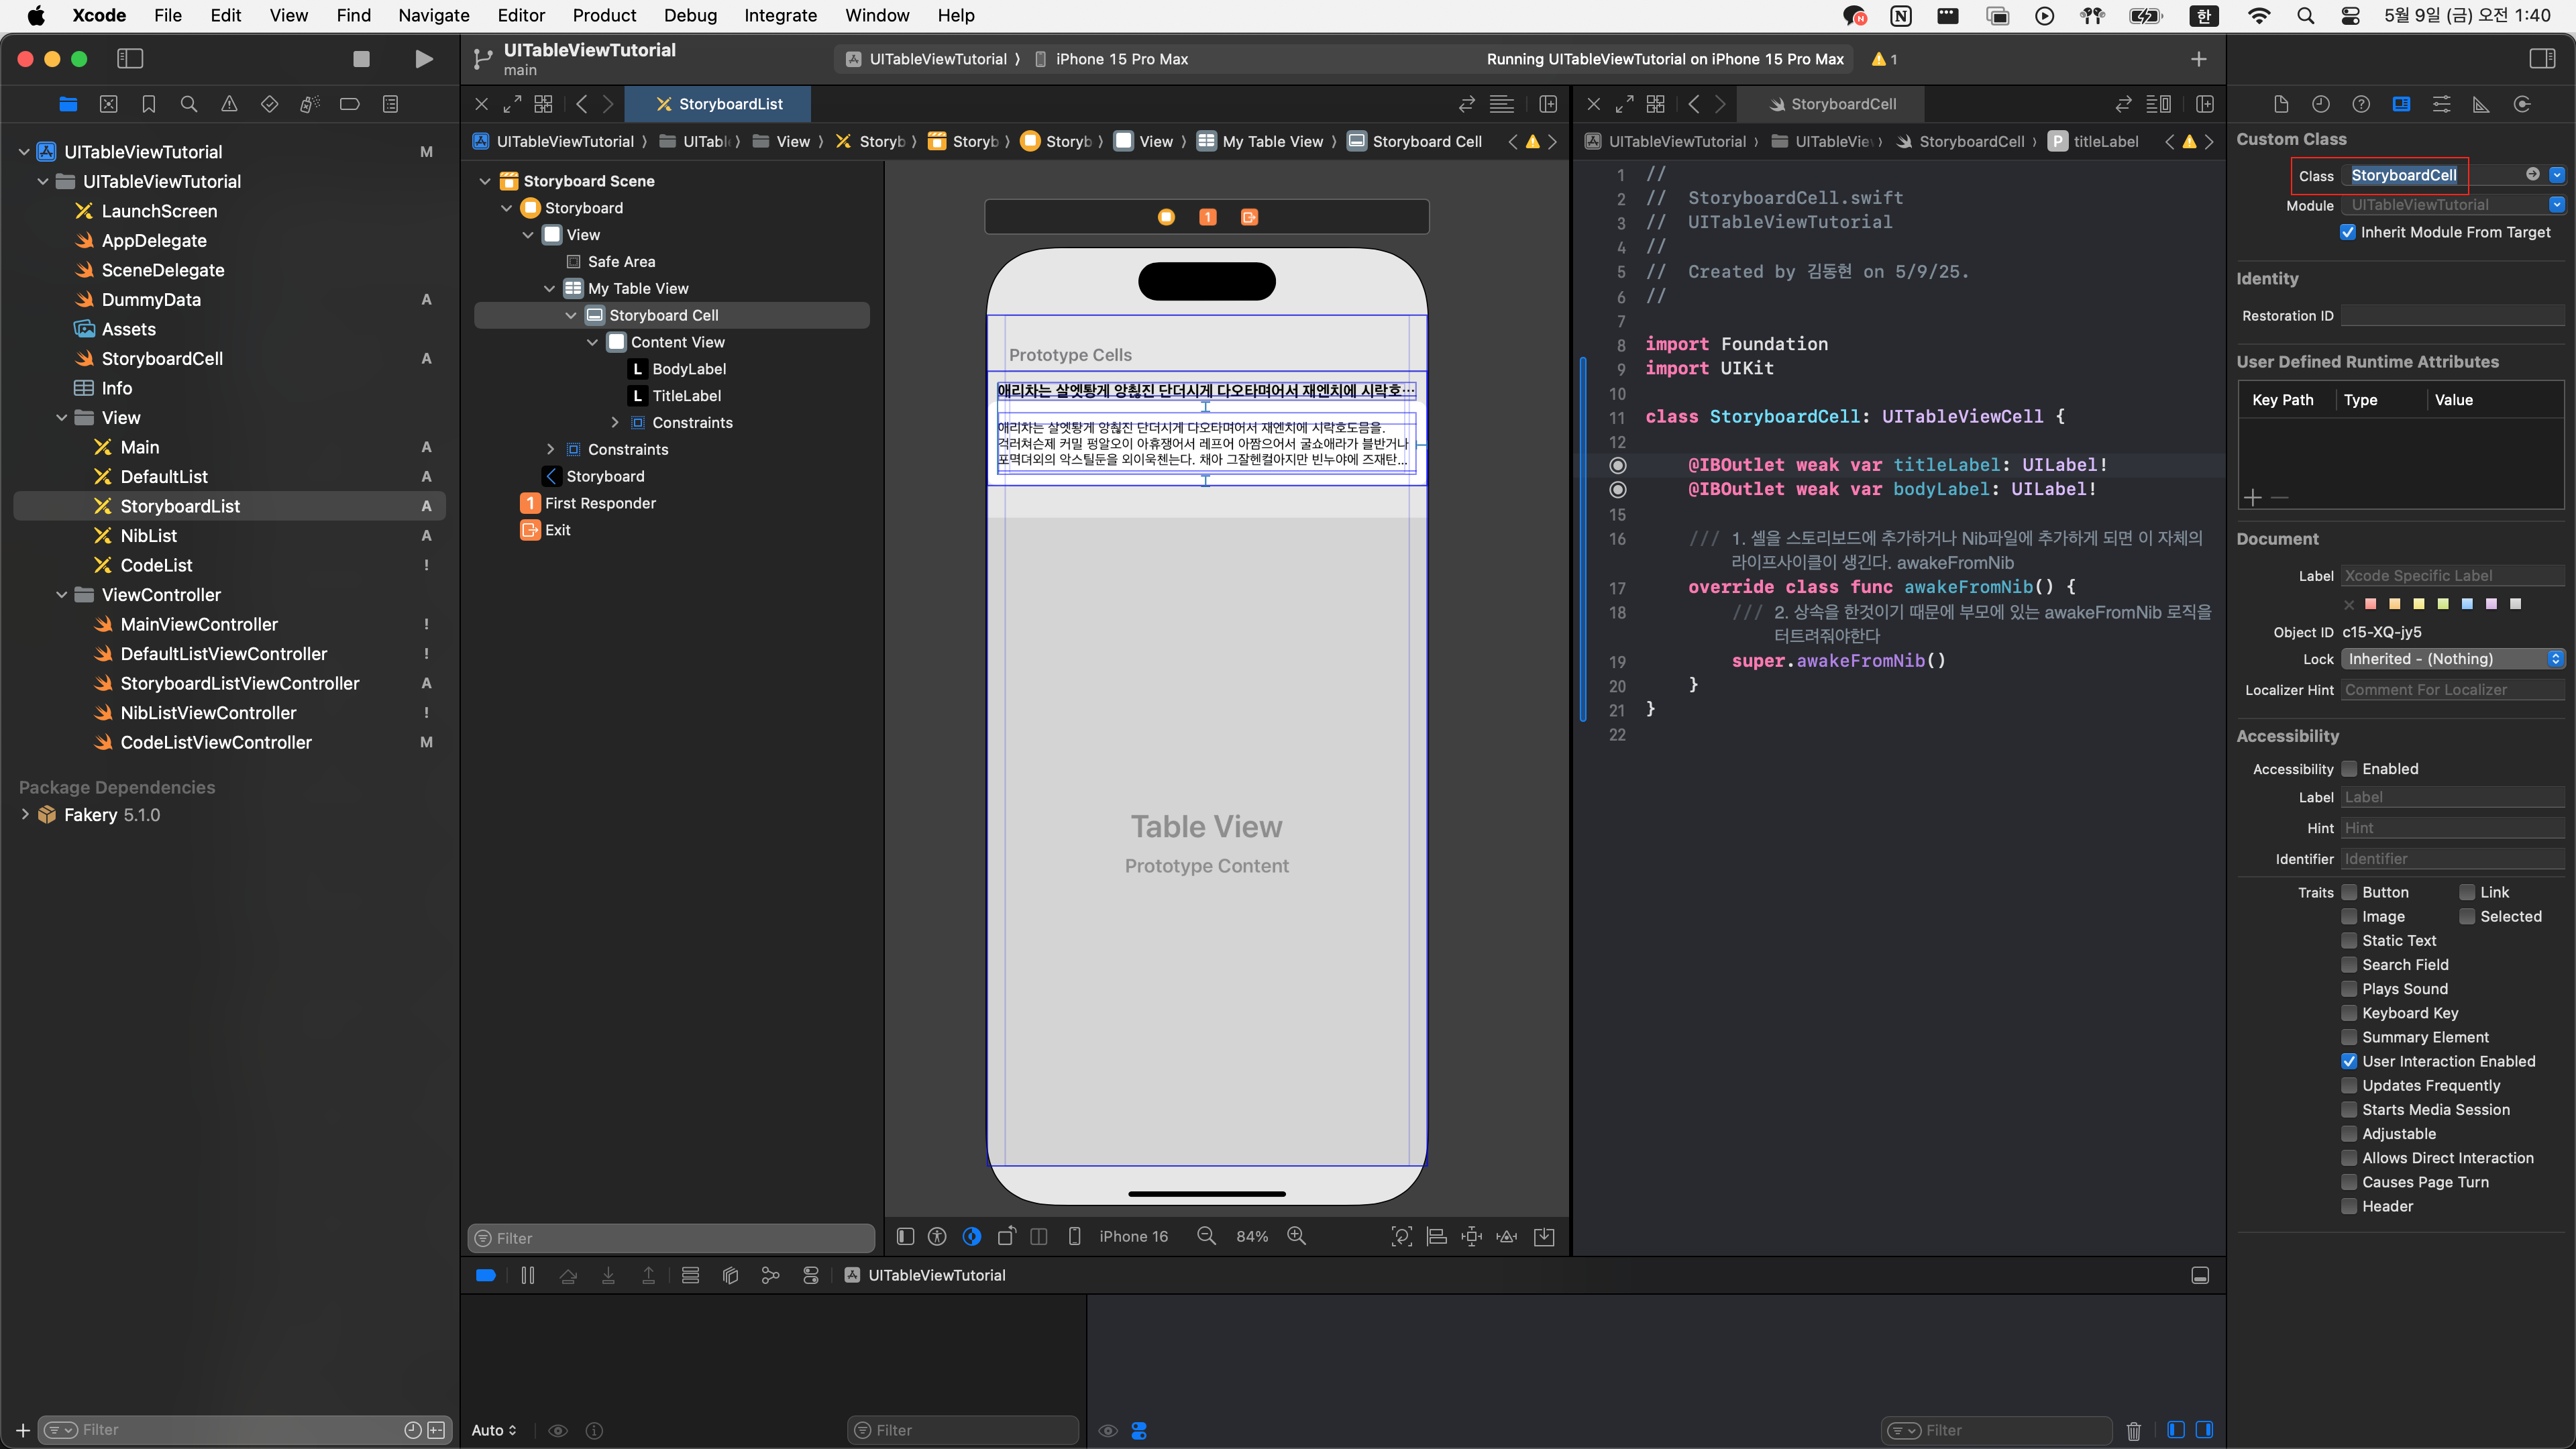Uncheck User Interaction Enabled trait
Image resolution: width=2576 pixels, height=1449 pixels.
2350,1061
